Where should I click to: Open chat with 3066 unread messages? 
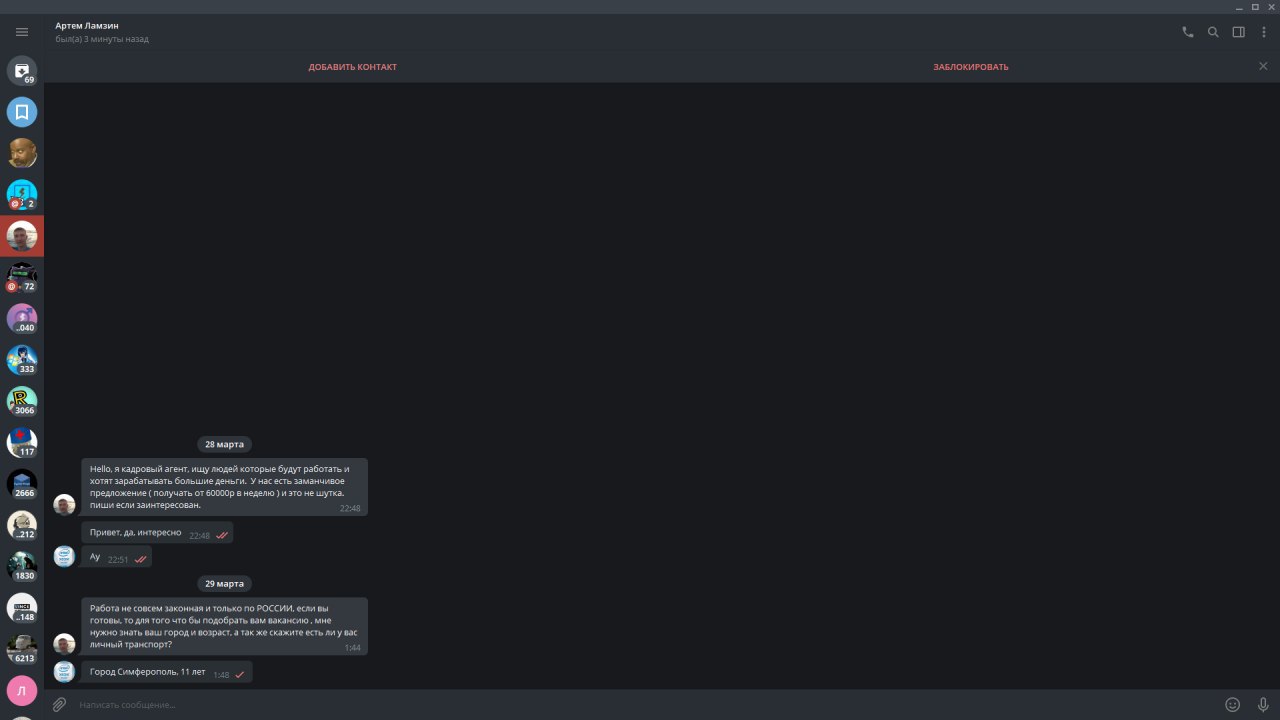point(22,401)
